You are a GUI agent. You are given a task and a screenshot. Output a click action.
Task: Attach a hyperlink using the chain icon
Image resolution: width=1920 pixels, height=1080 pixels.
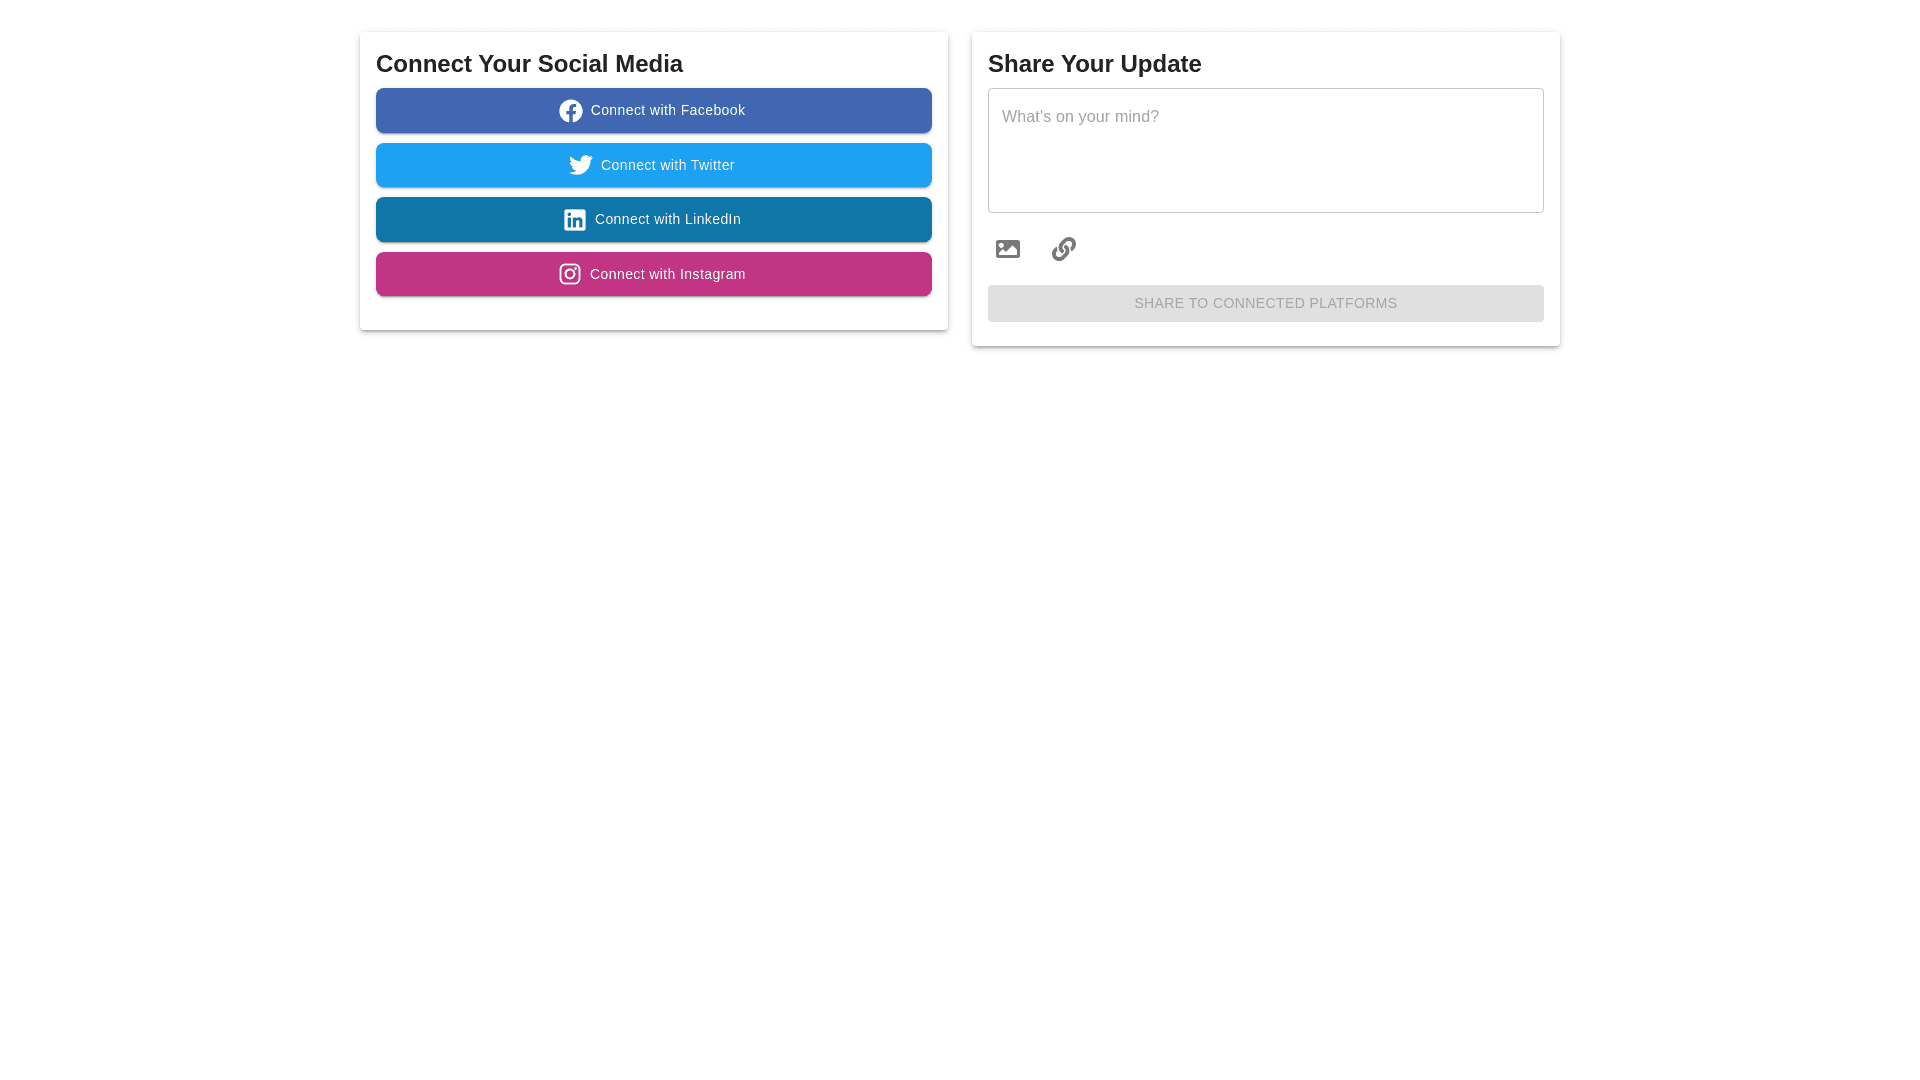pos(1063,248)
